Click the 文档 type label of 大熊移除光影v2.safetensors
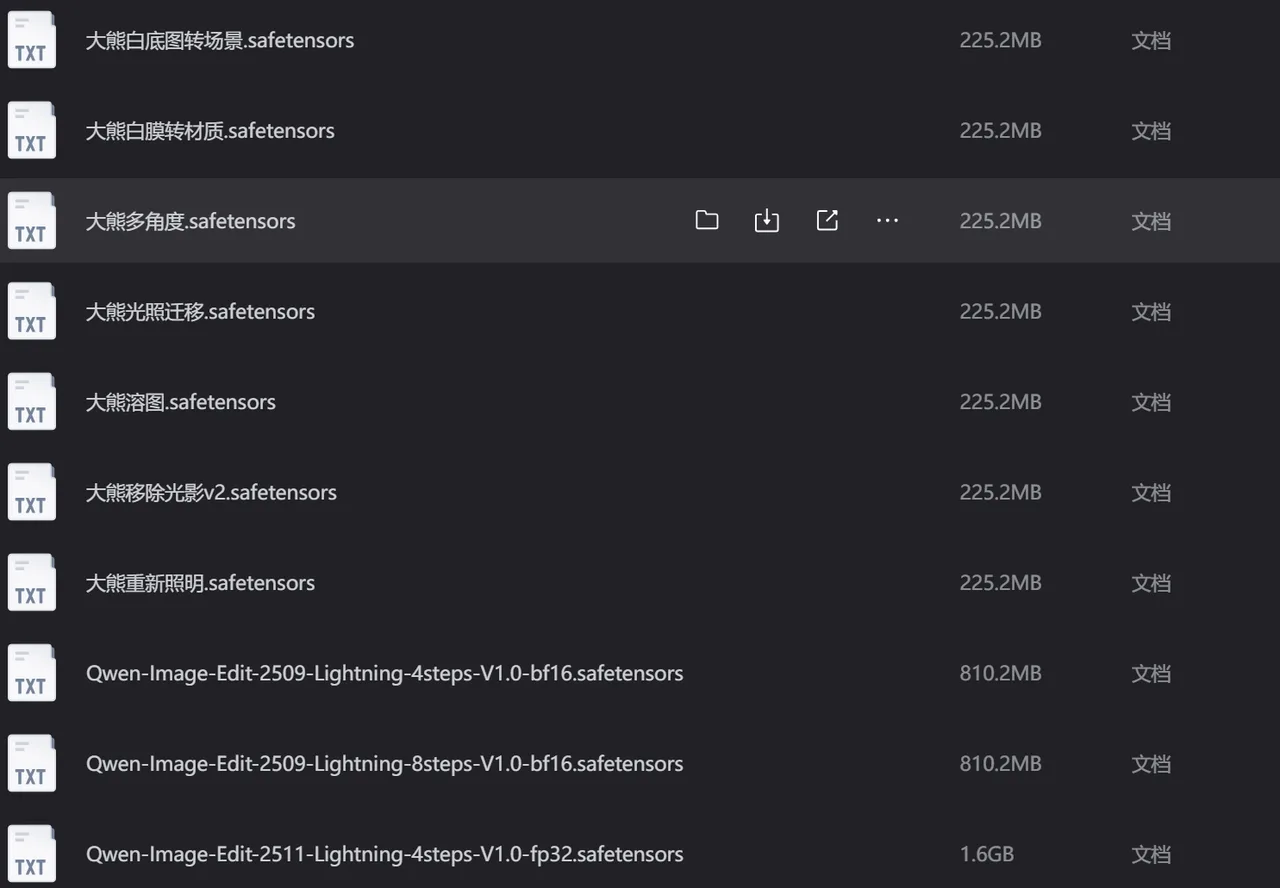The width and height of the screenshot is (1280, 888). (x=1151, y=493)
